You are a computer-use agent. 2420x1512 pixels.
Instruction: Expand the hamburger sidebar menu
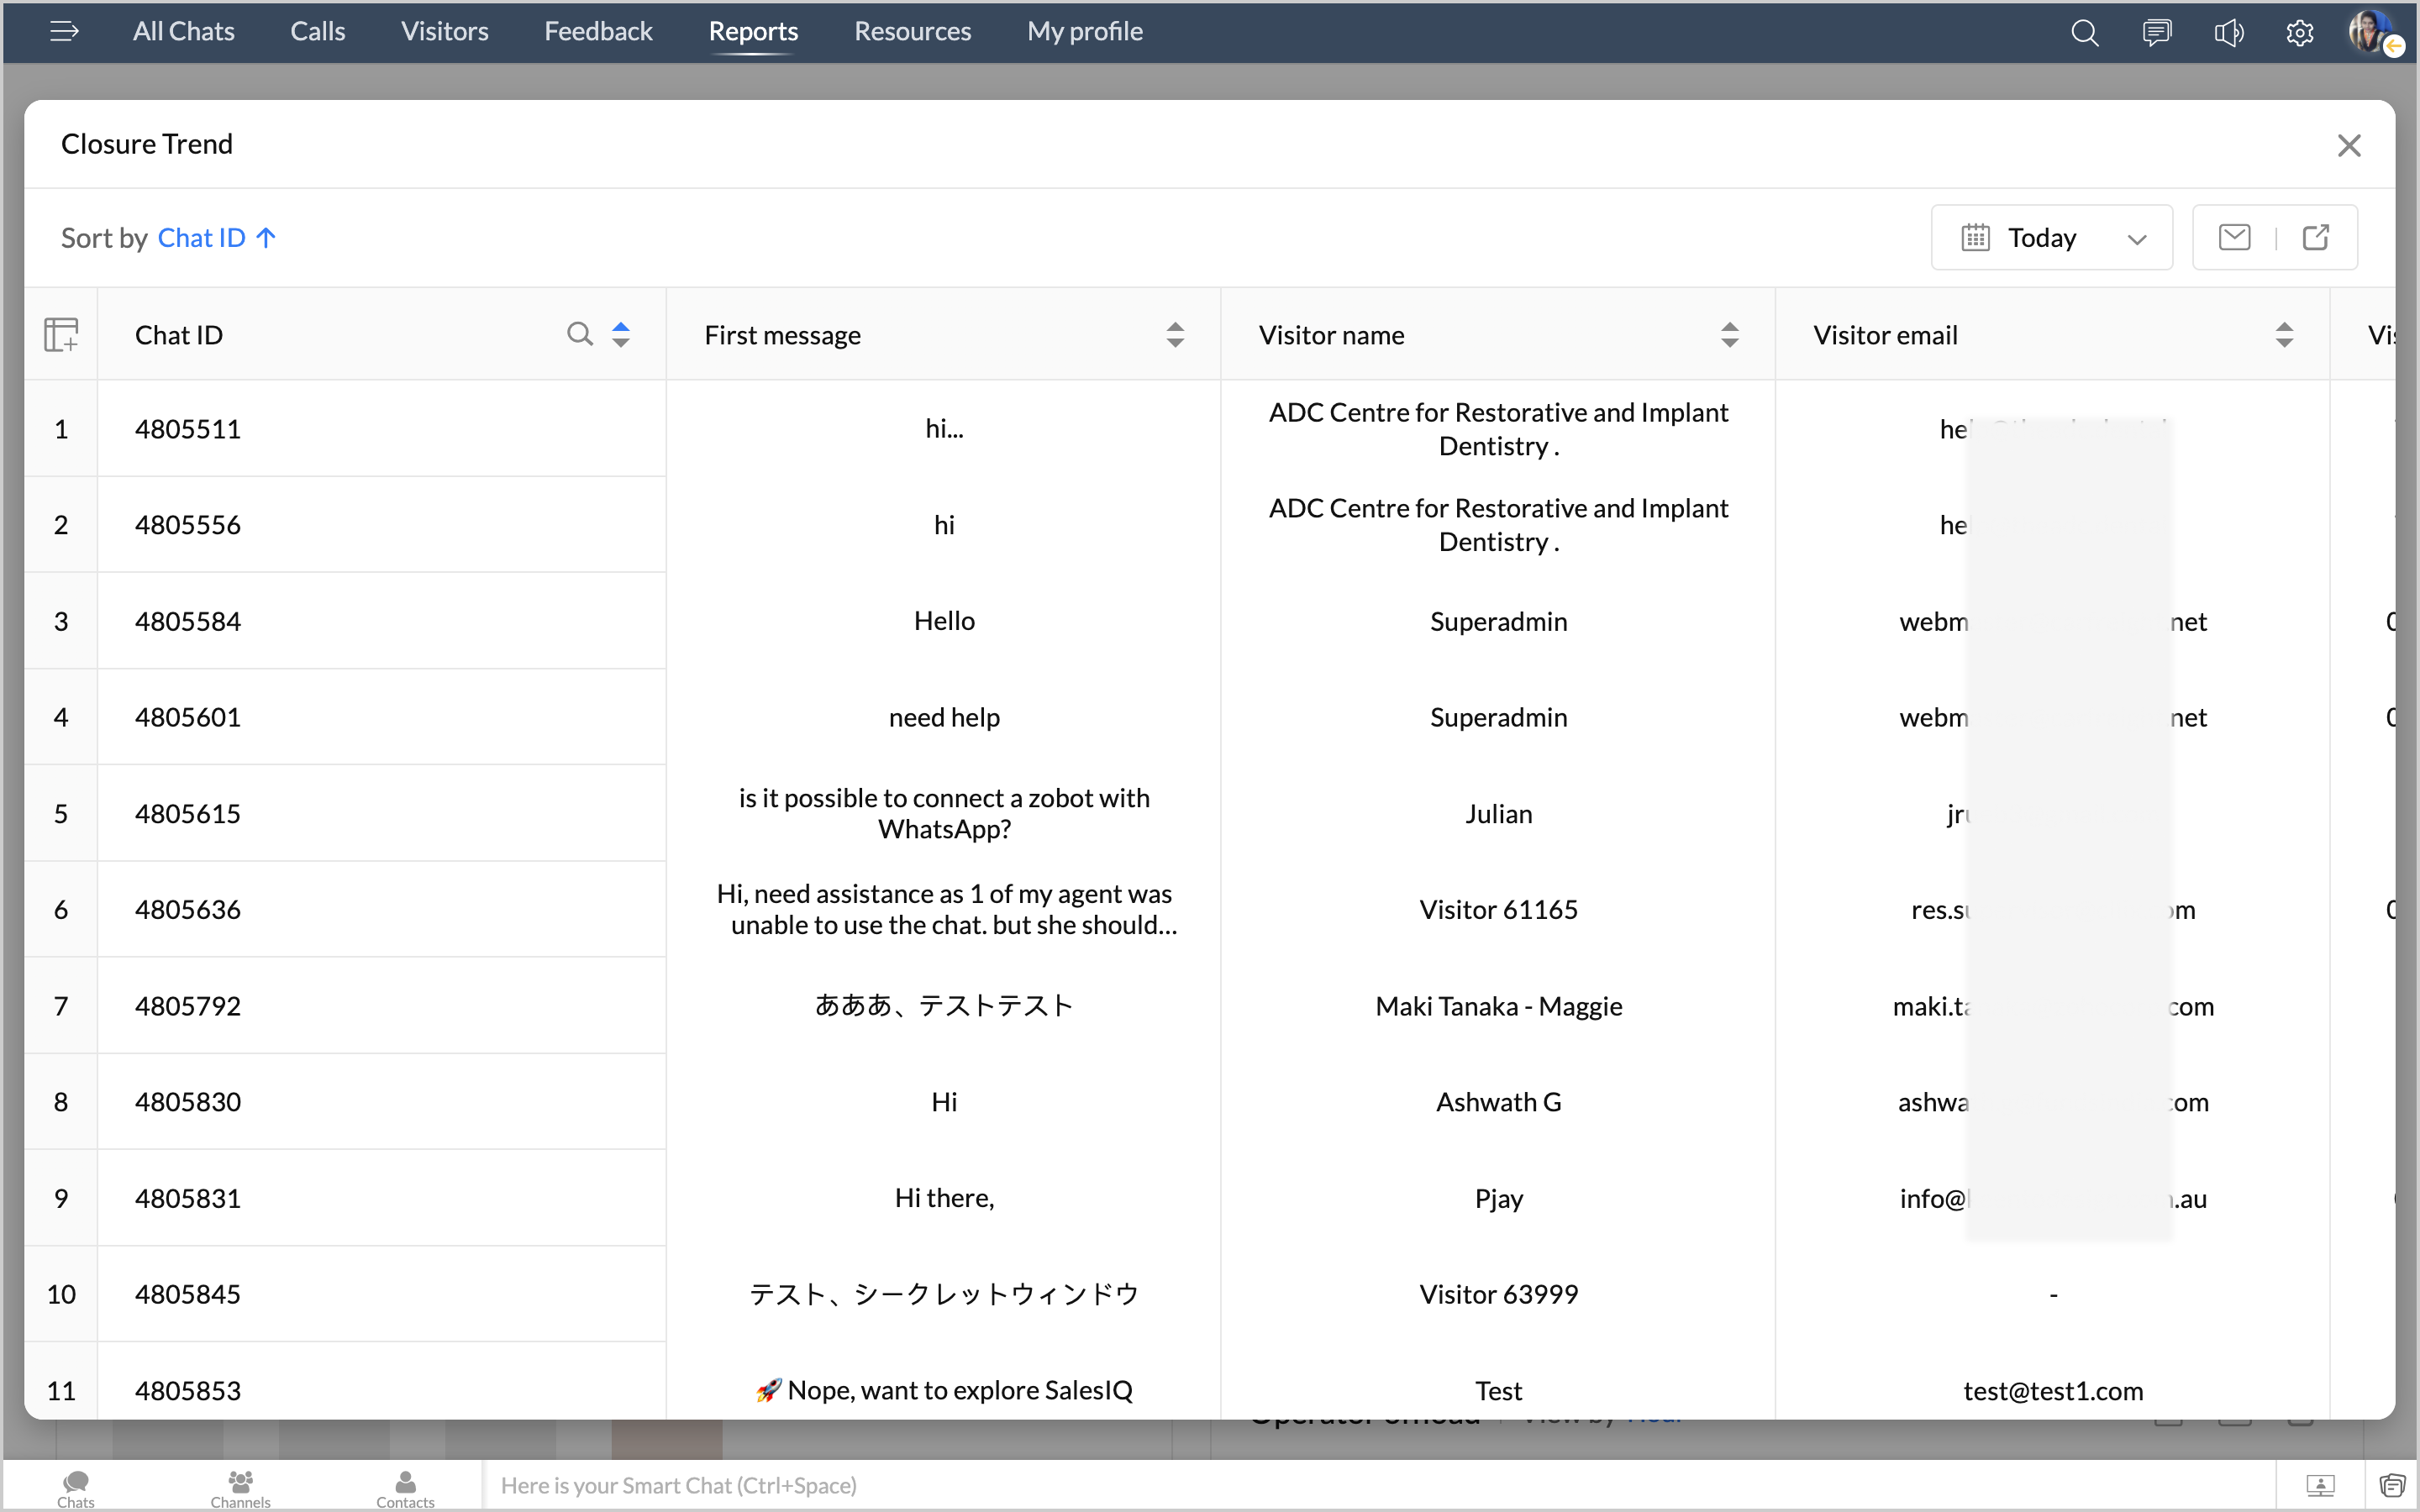pos(64,32)
